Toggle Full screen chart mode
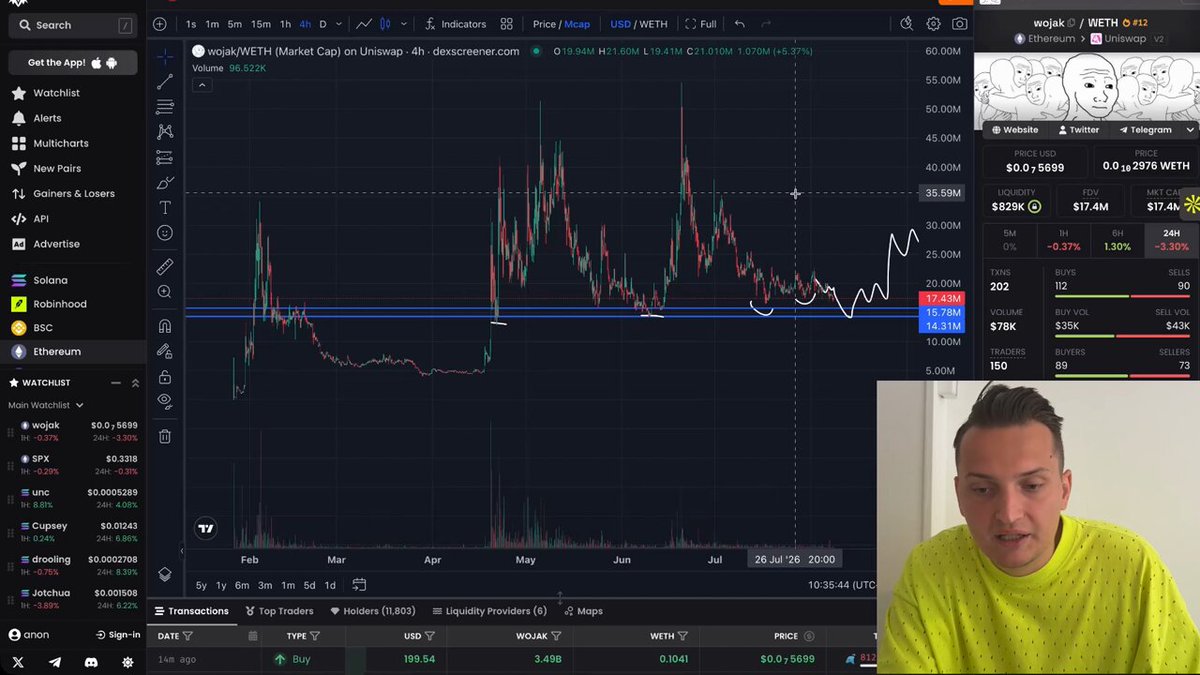 pos(701,24)
